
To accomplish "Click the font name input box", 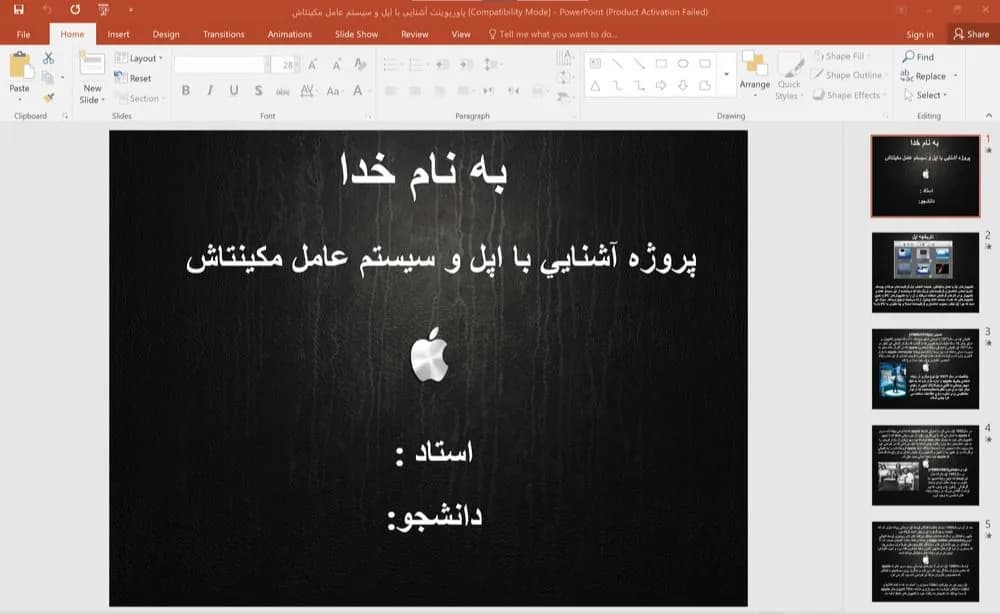I will (x=219, y=64).
